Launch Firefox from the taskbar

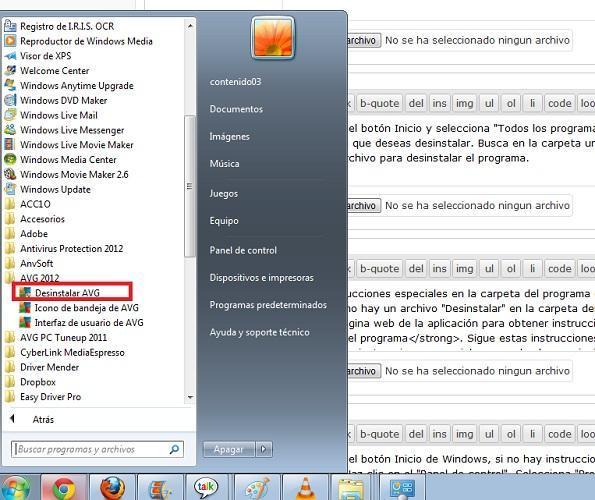tap(112, 487)
